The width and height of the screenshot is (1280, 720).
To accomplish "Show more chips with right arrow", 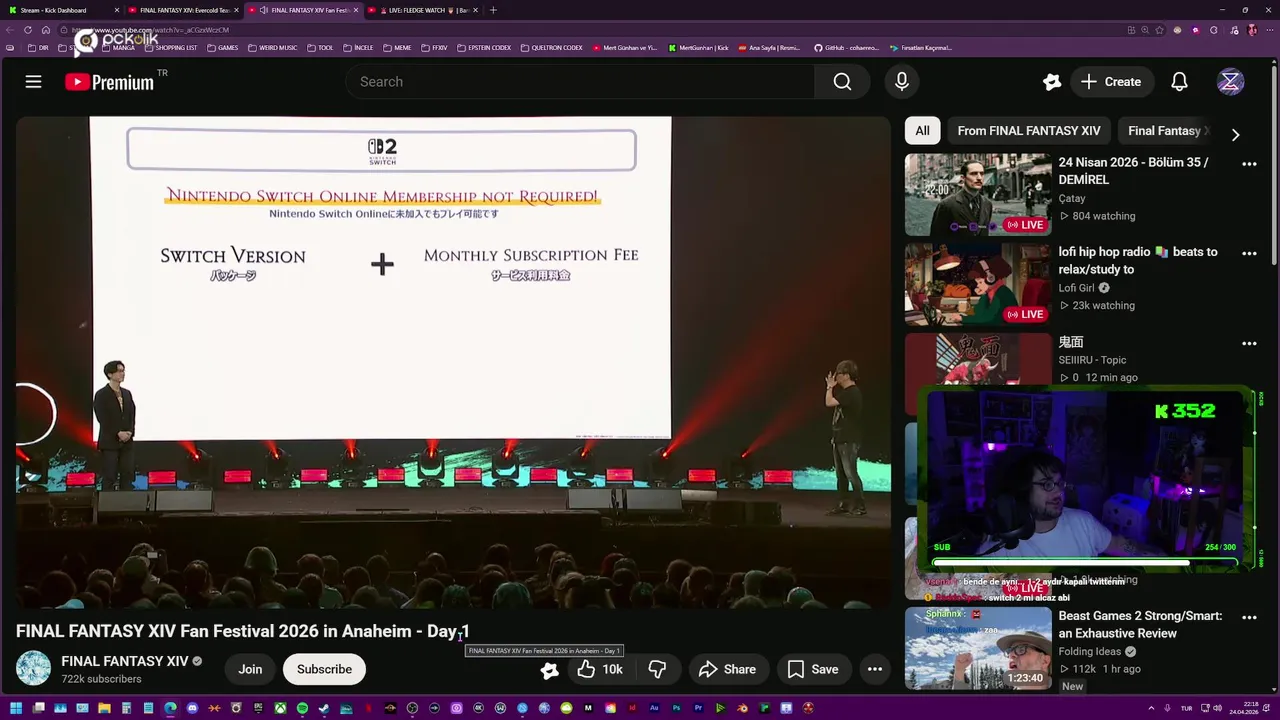I will coord(1235,134).
